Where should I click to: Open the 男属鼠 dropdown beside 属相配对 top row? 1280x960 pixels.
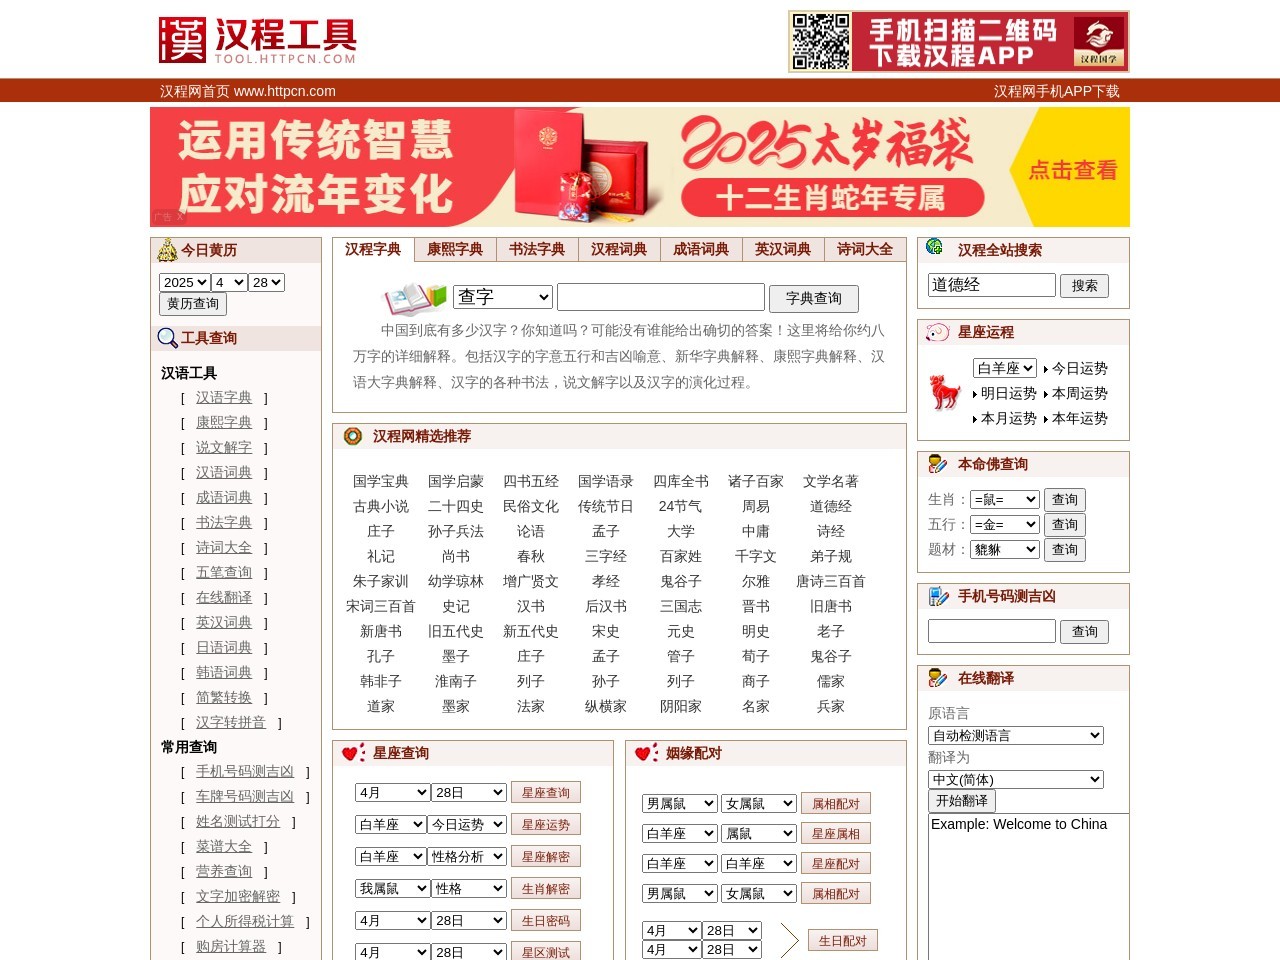680,803
